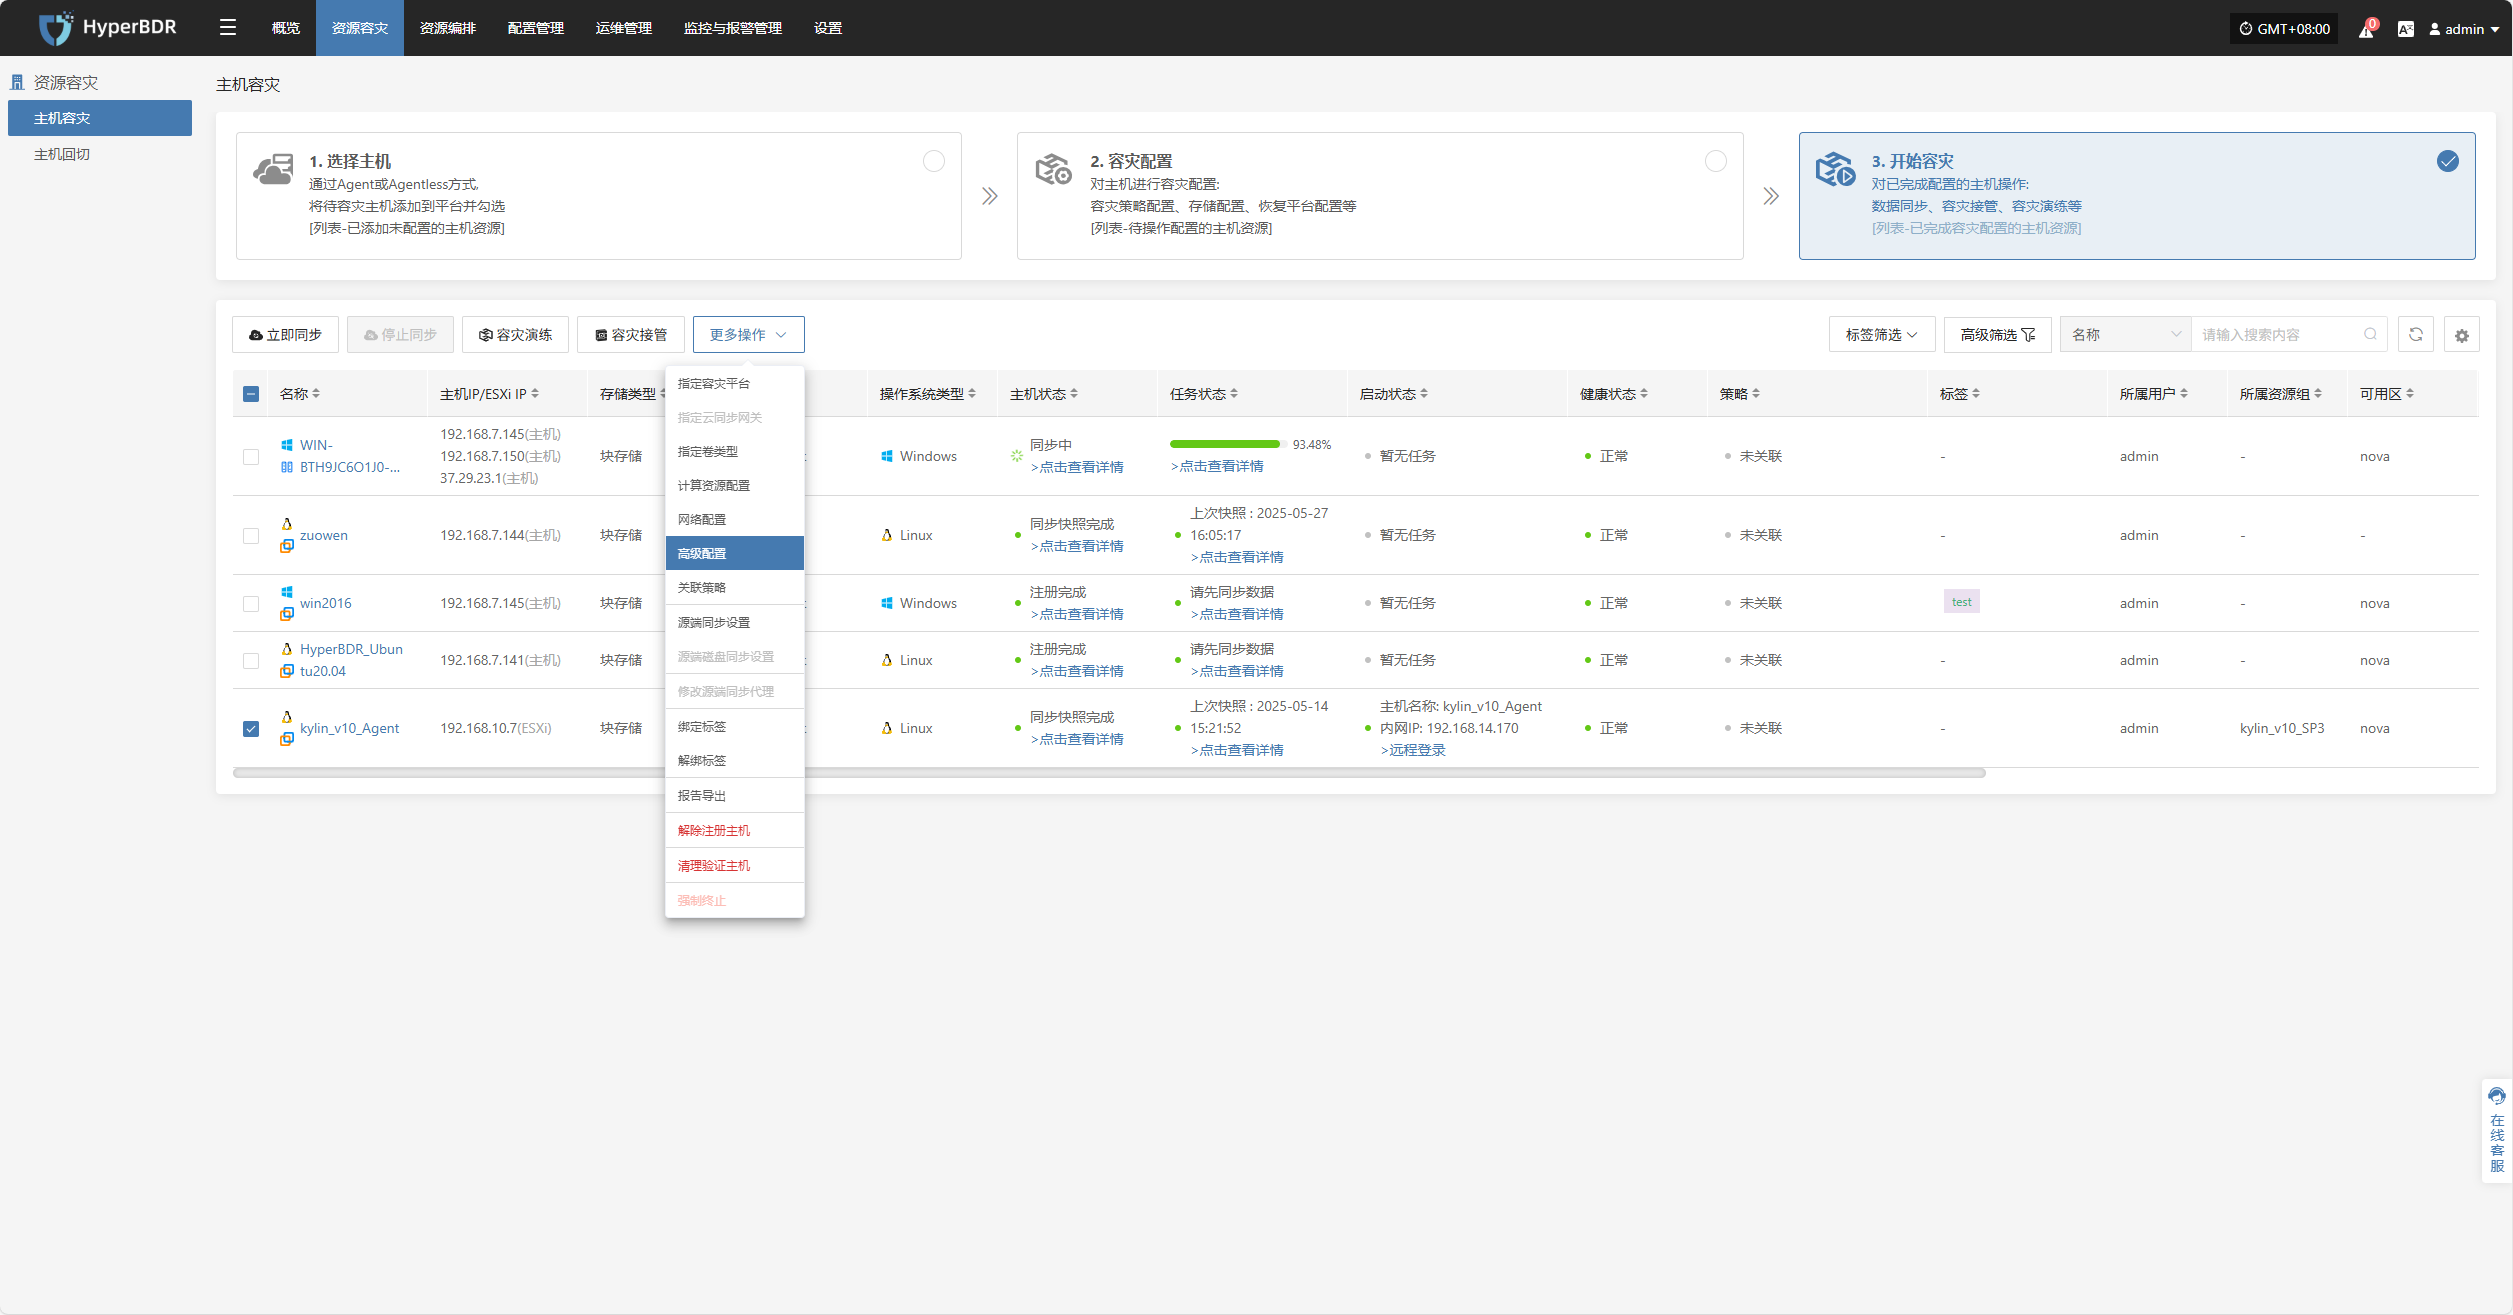Click the 容灾接管 button

pos(630,334)
